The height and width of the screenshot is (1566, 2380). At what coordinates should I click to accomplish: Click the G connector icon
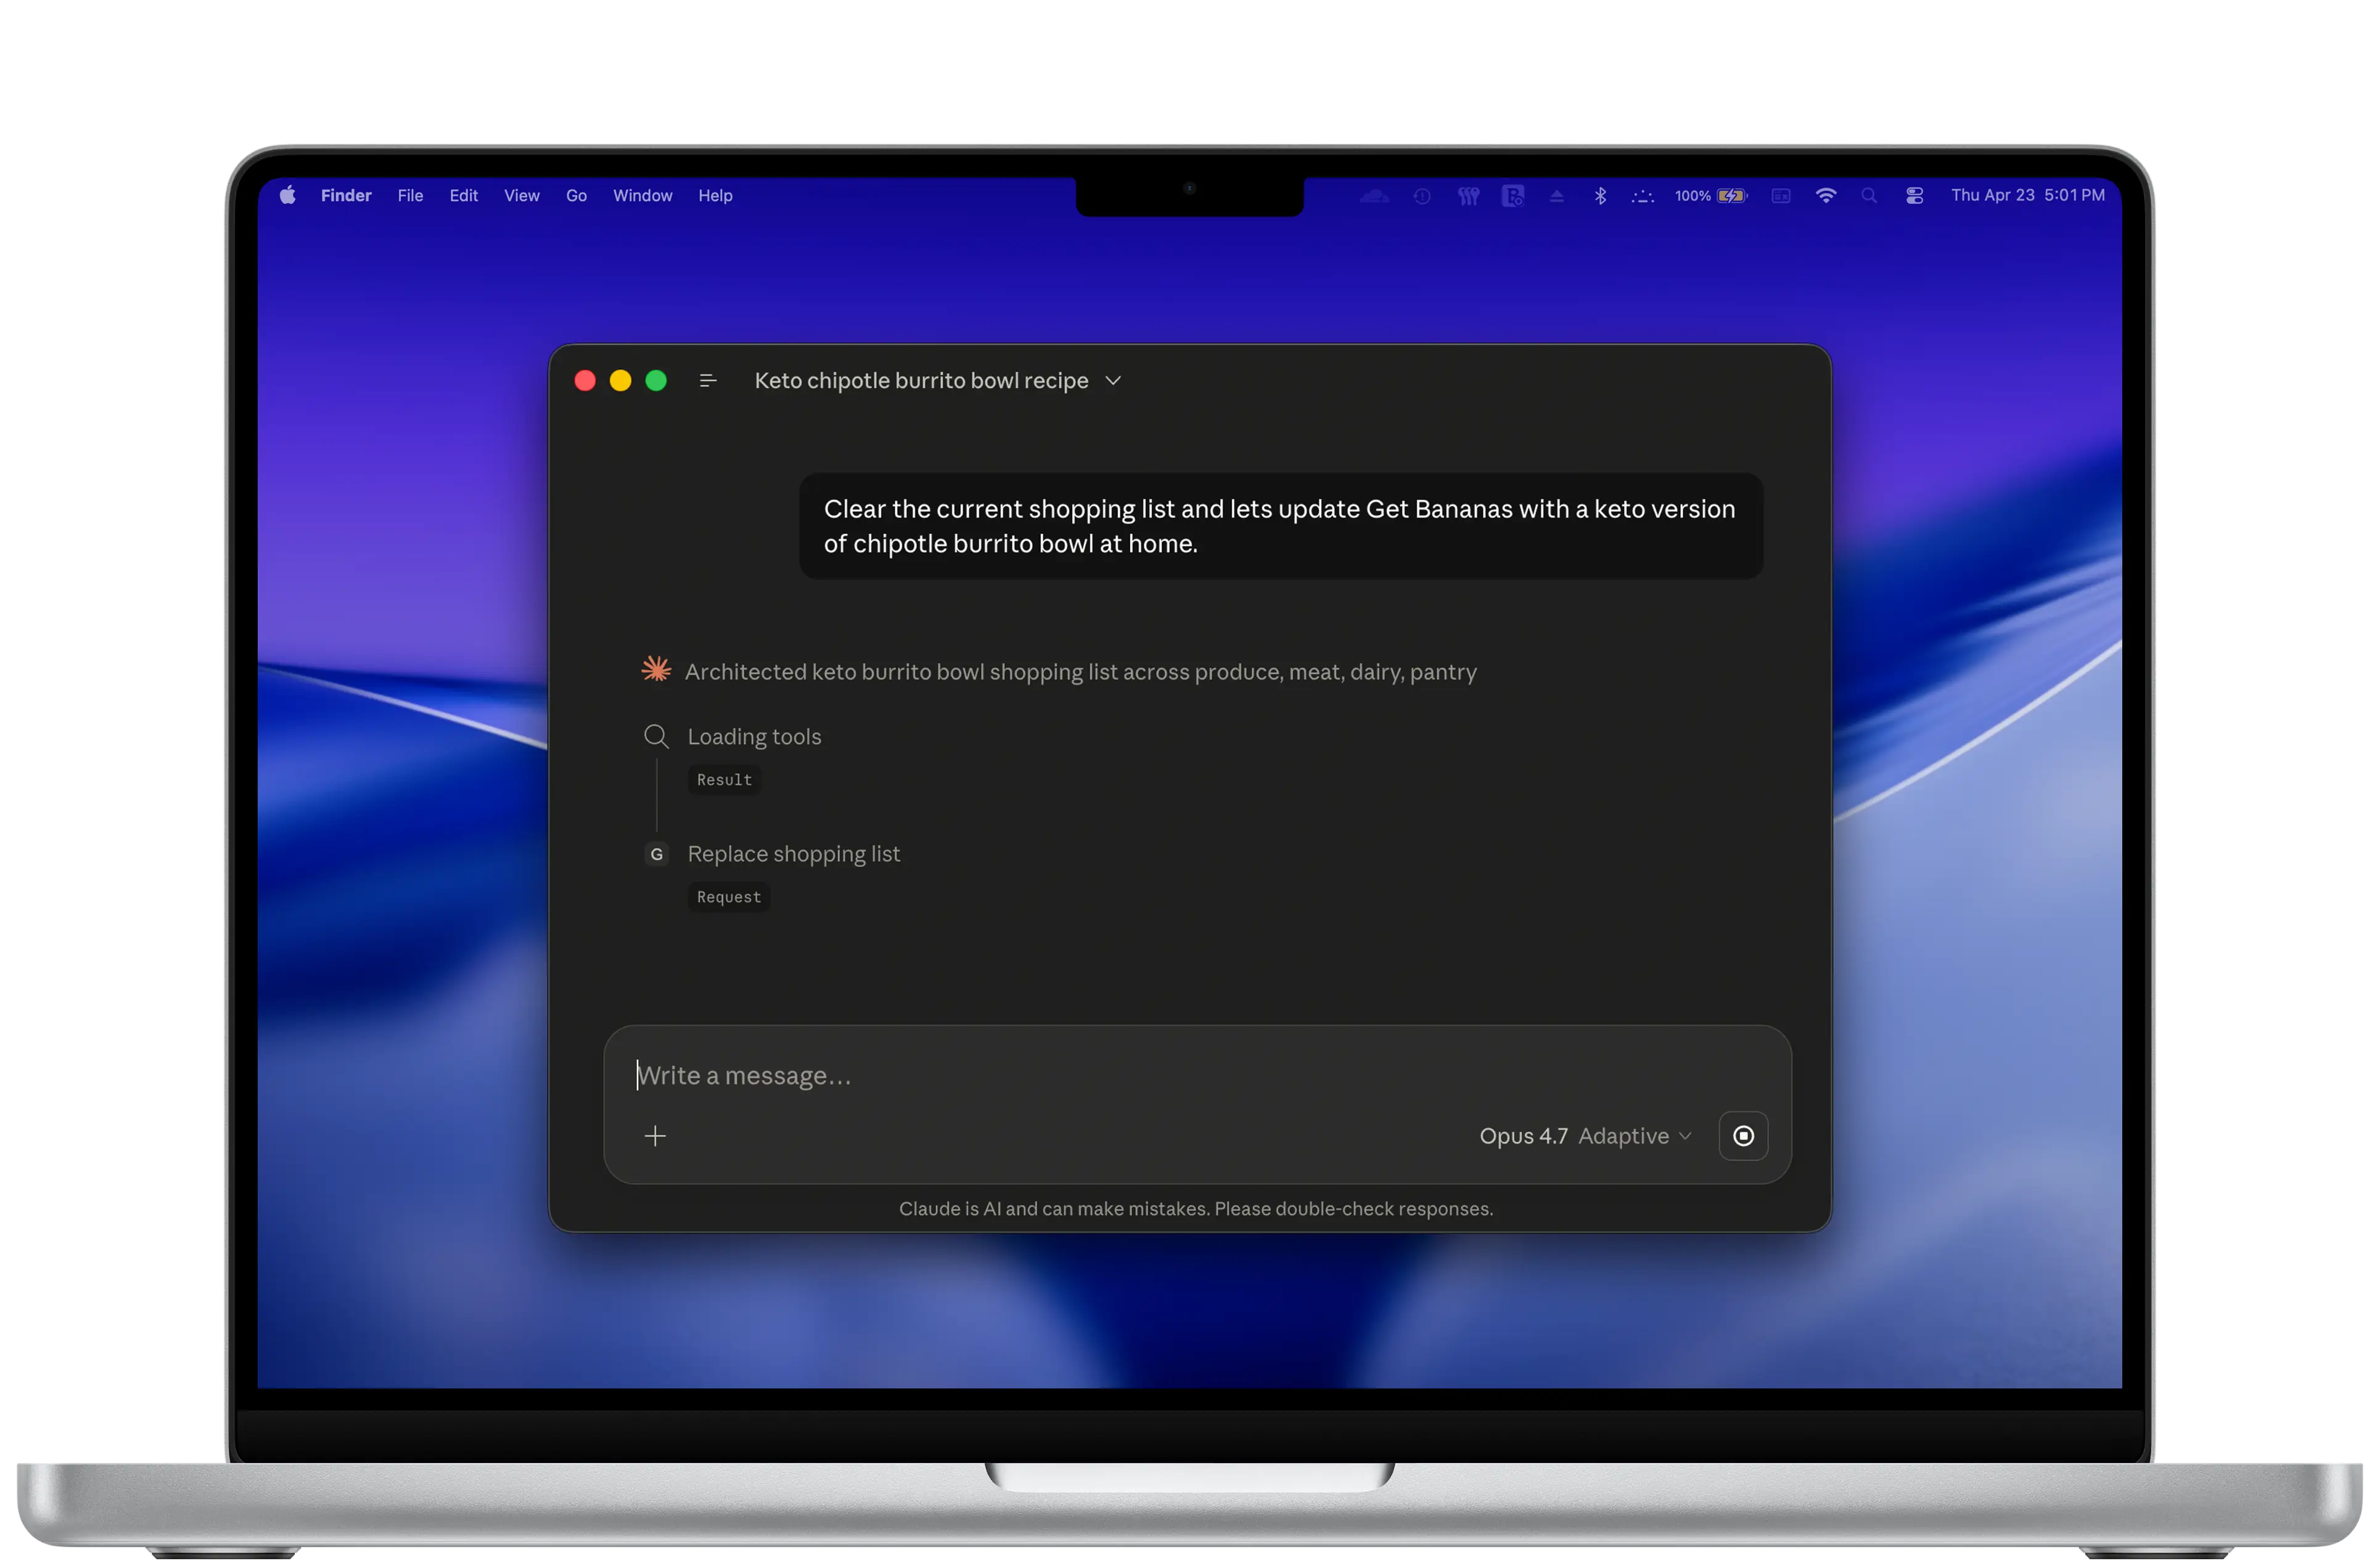[656, 854]
